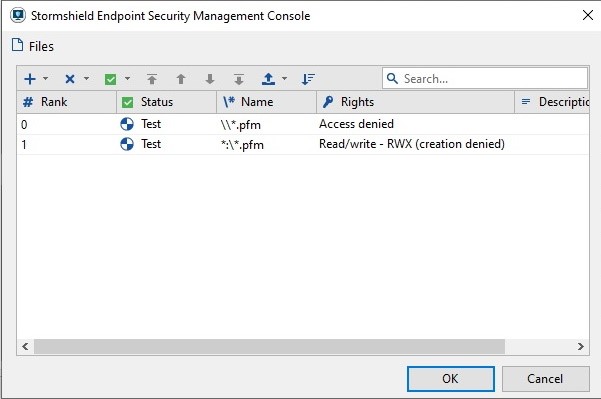The image size is (601, 399).
Task: Click the export upload arrow icon
Action: click(x=268, y=79)
